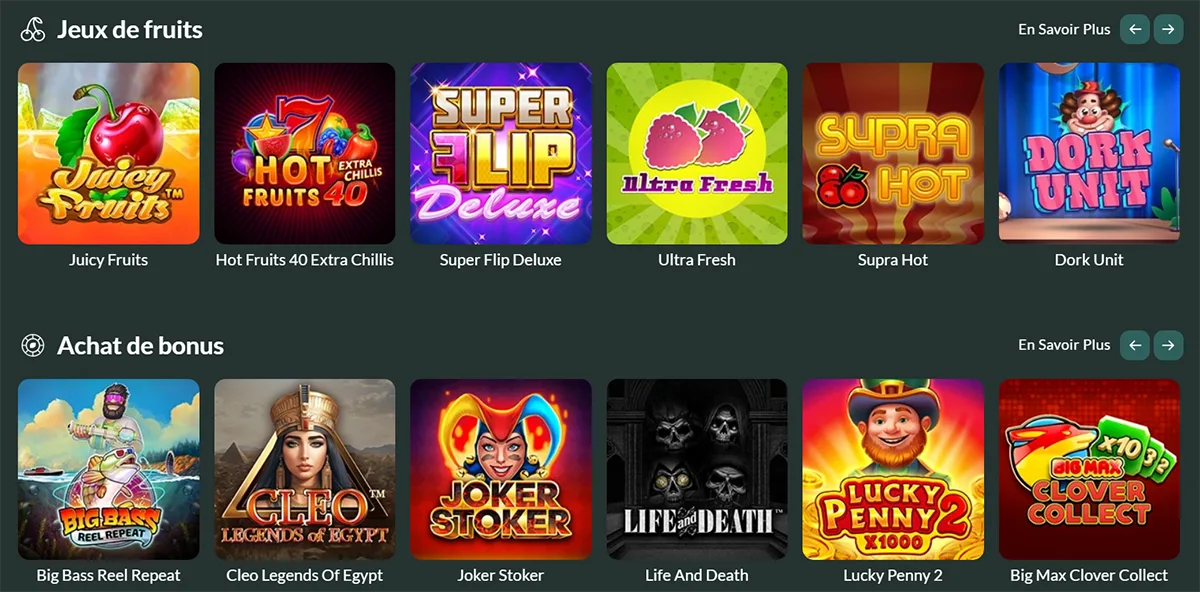Click the chip icon beside Achat de bonus
This screenshot has width=1200, height=592.
33,346
